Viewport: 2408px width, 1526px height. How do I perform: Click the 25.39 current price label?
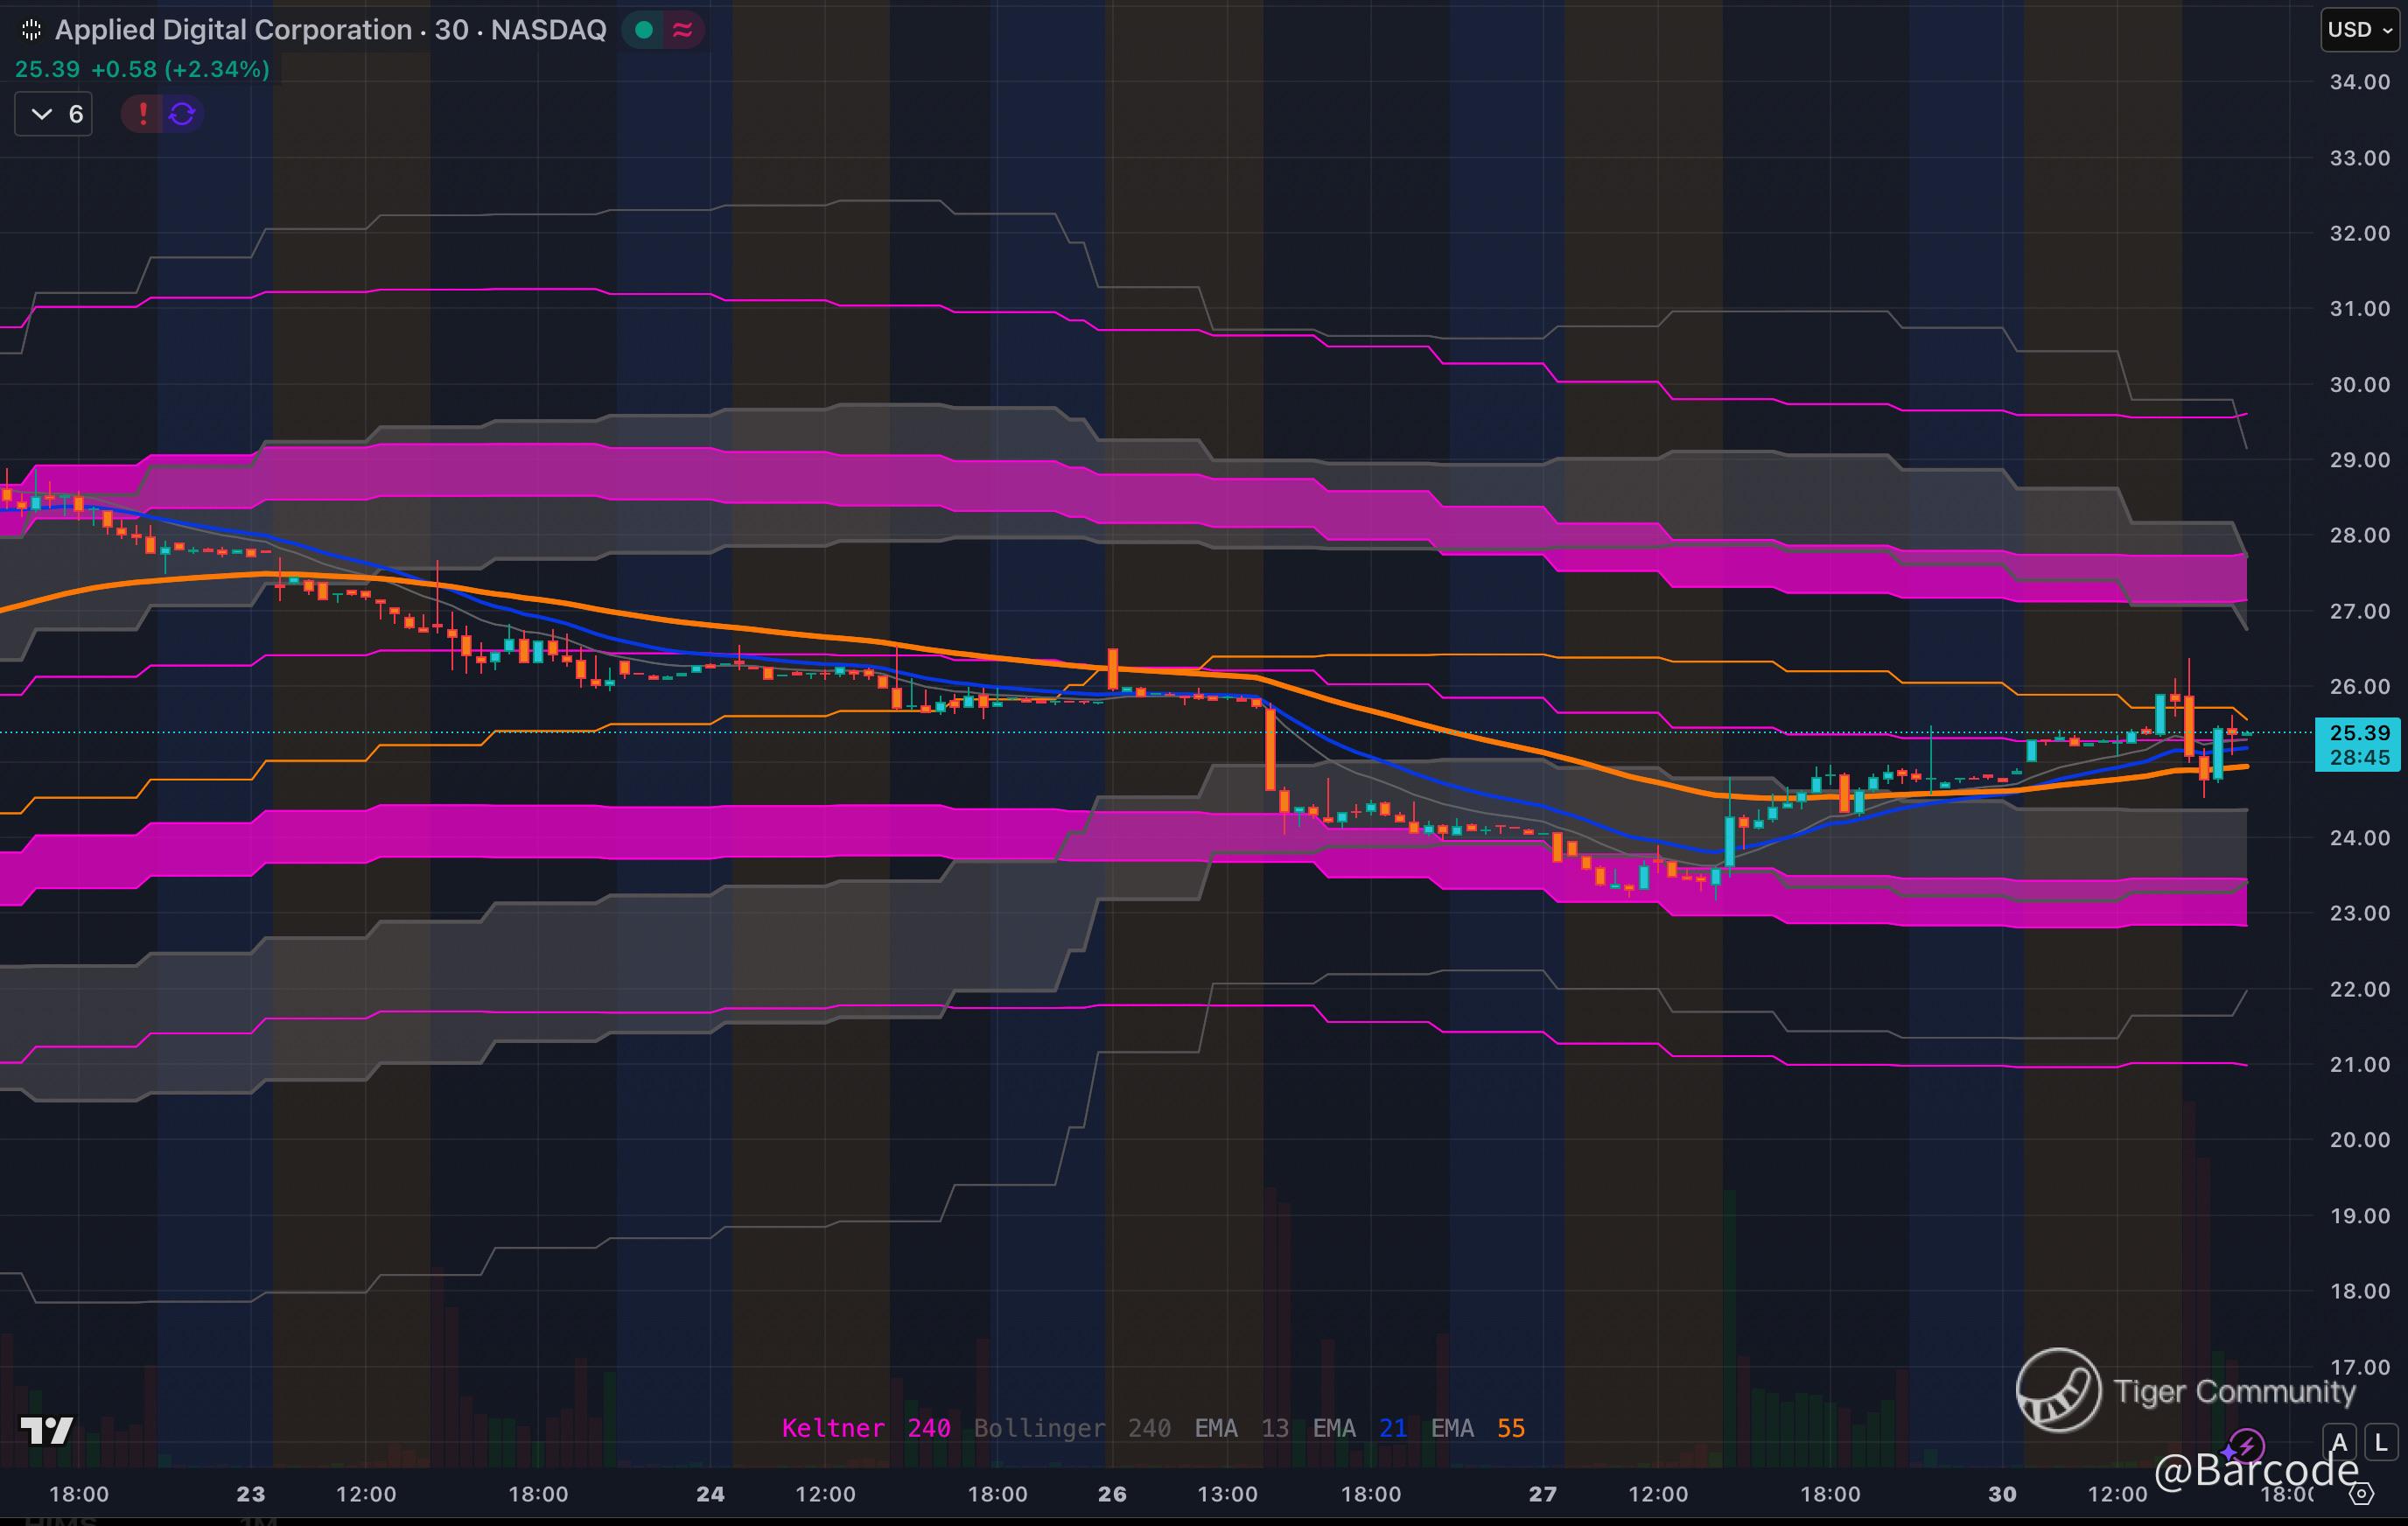click(2359, 733)
